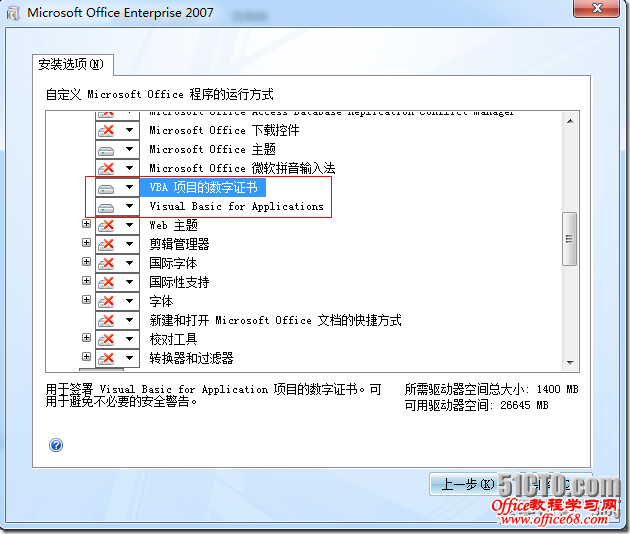Click install-state icon for 微软拼音输入法
The image size is (630, 534).
(x=106, y=168)
